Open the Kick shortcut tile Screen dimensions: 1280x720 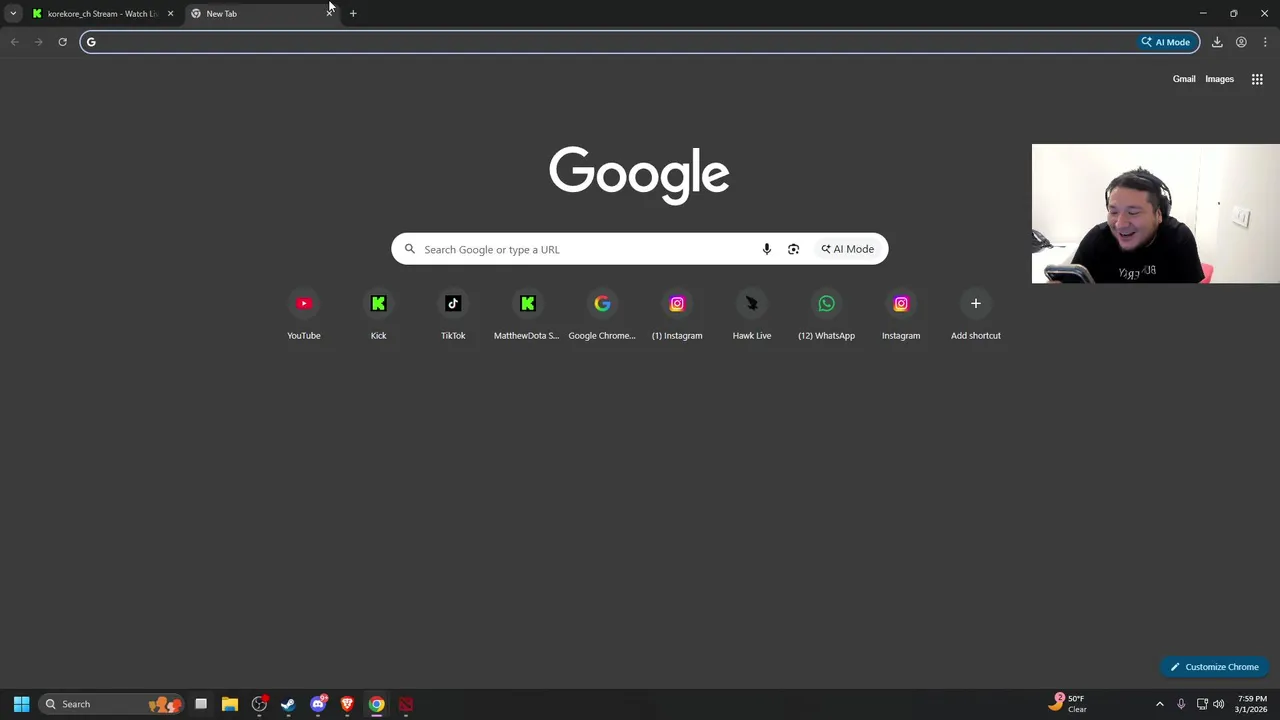tap(378, 315)
